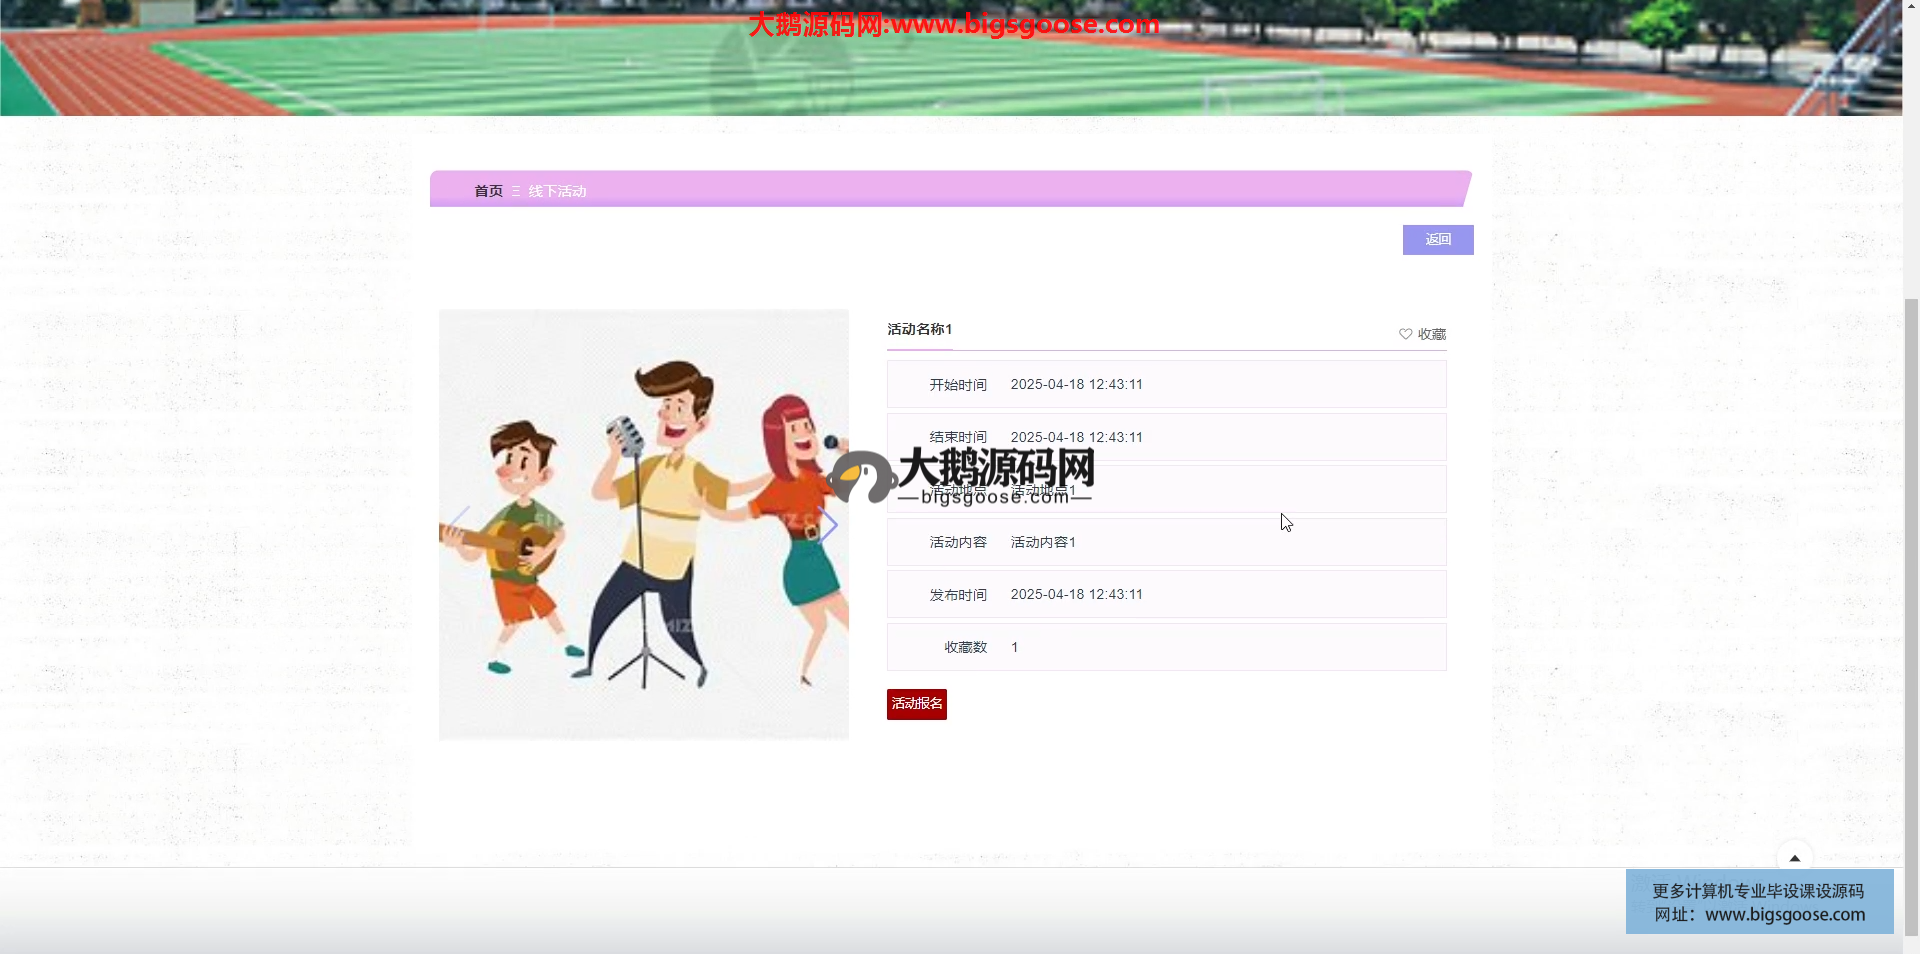Open 线下活动 breadcrumb link
Viewport: 1920px width, 954px height.
click(557, 191)
